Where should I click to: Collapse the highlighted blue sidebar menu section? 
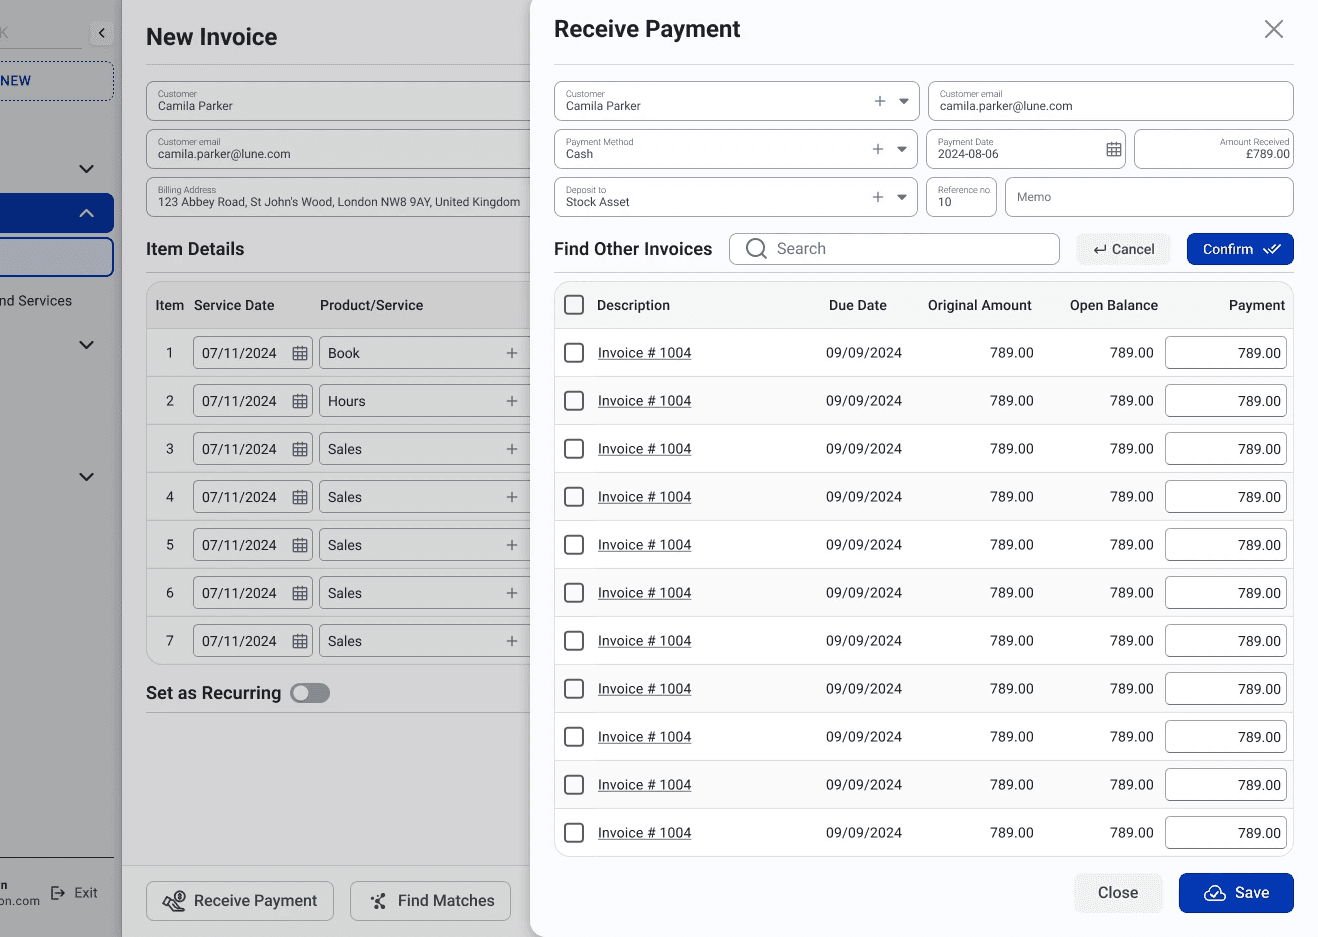pos(87,213)
